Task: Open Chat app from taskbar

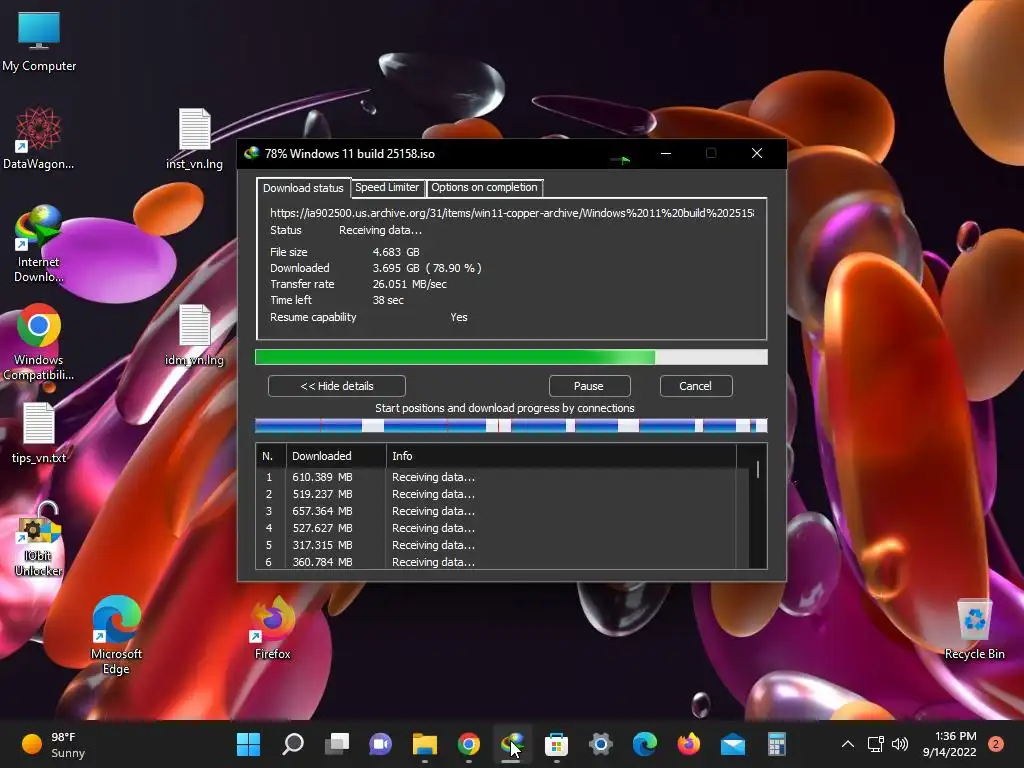Action: click(381, 744)
